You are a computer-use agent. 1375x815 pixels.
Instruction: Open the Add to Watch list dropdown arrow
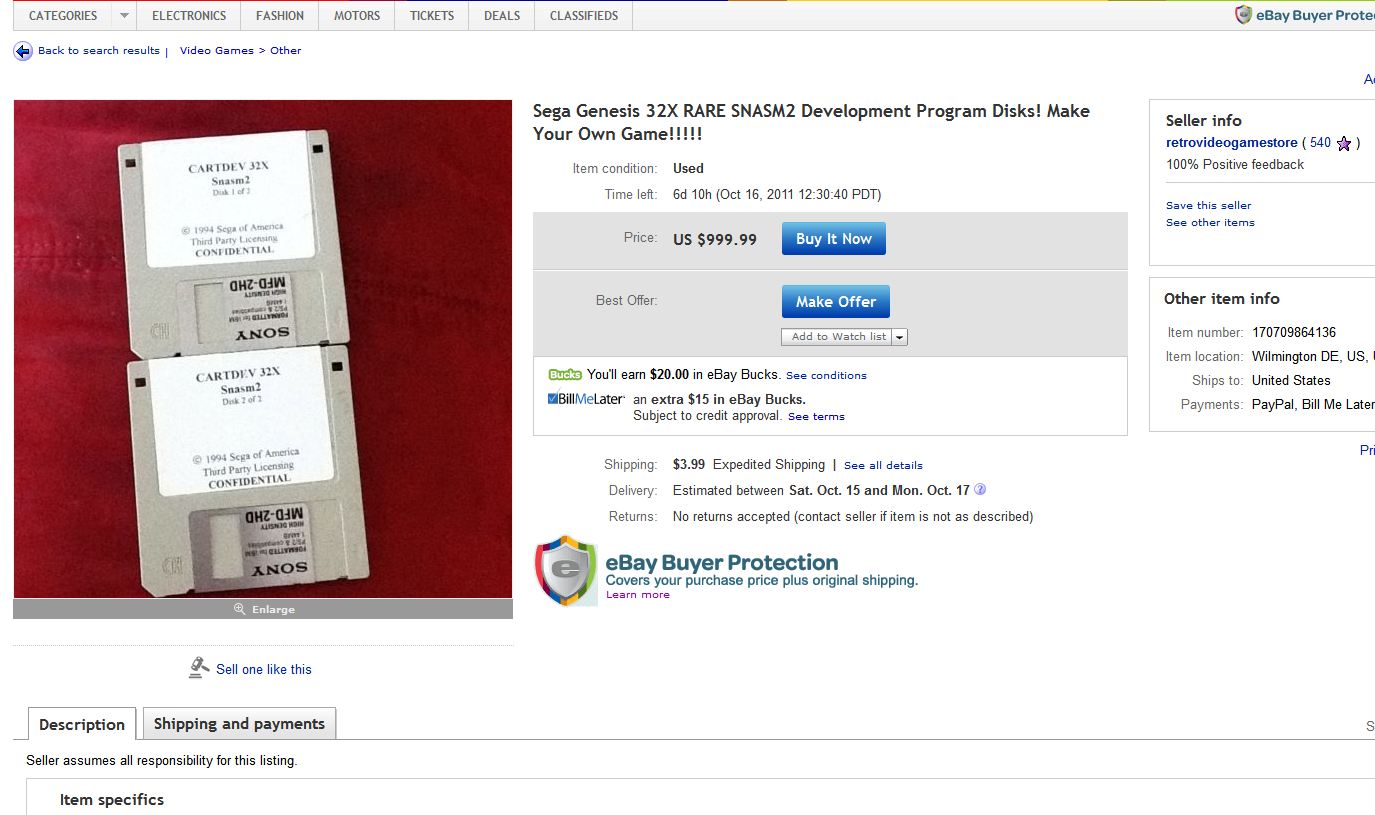[x=899, y=337]
